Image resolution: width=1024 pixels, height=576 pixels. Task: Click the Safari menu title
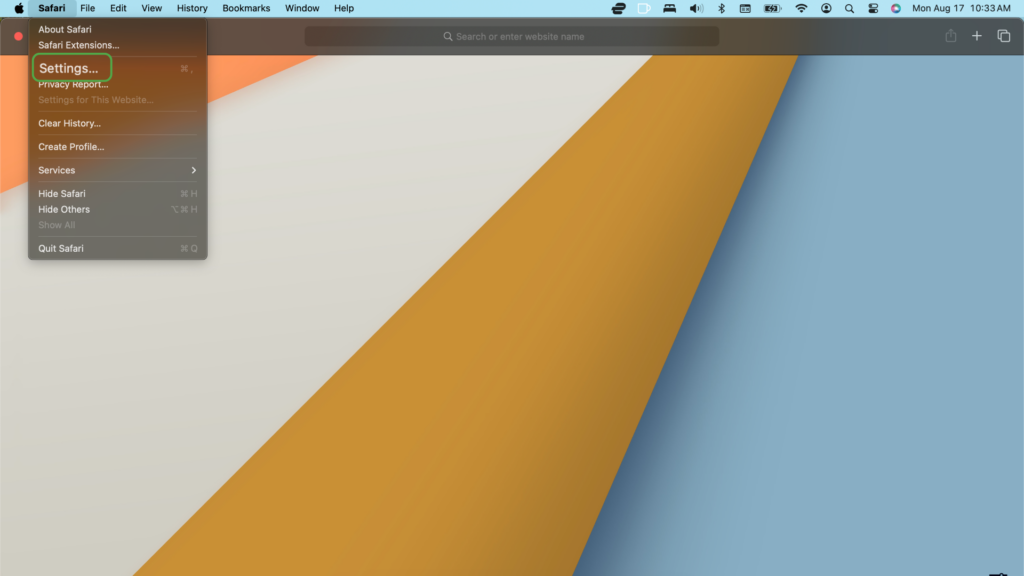tap(52, 8)
